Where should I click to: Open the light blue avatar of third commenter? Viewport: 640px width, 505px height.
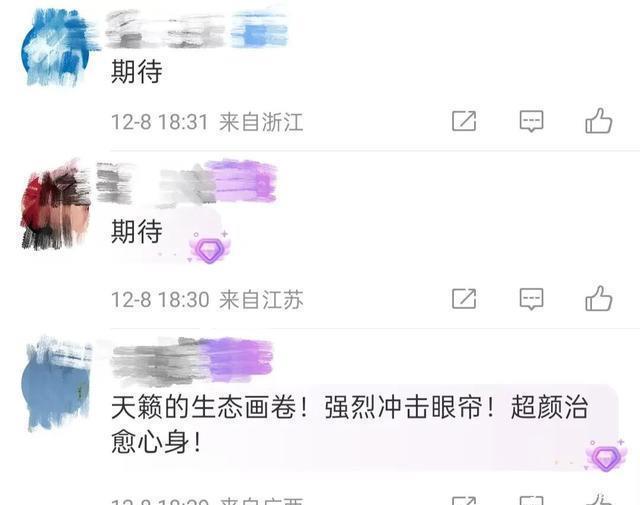pyautogui.click(x=56, y=384)
